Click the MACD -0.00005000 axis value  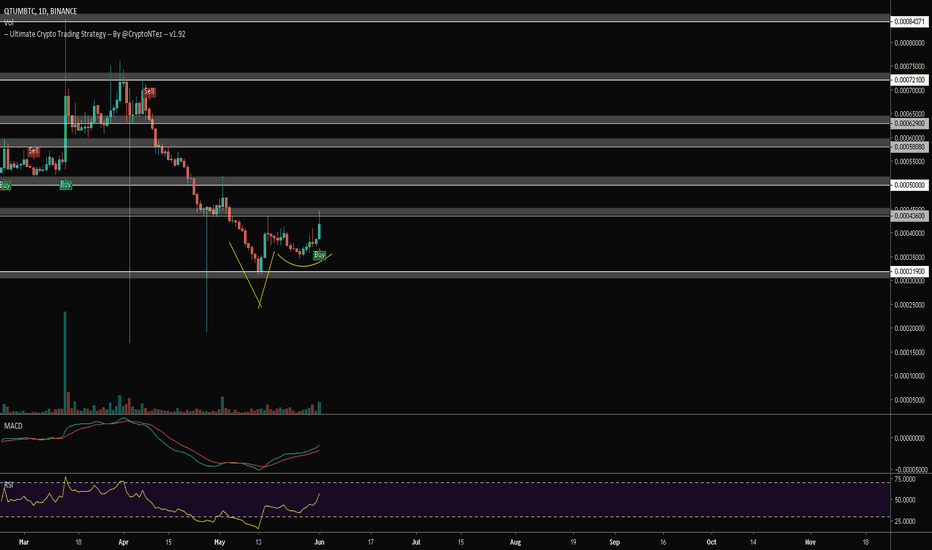(909, 470)
